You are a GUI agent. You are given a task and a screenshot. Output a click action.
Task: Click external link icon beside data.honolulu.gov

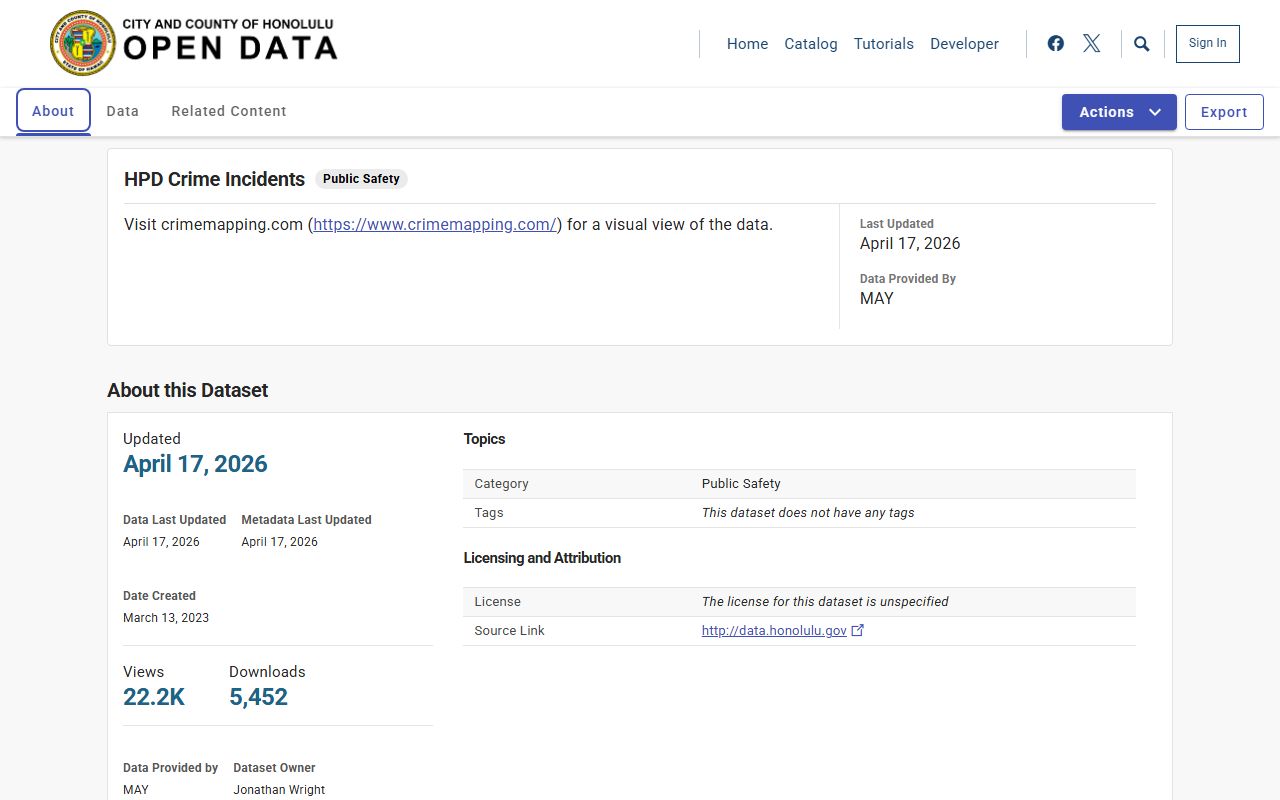857,630
